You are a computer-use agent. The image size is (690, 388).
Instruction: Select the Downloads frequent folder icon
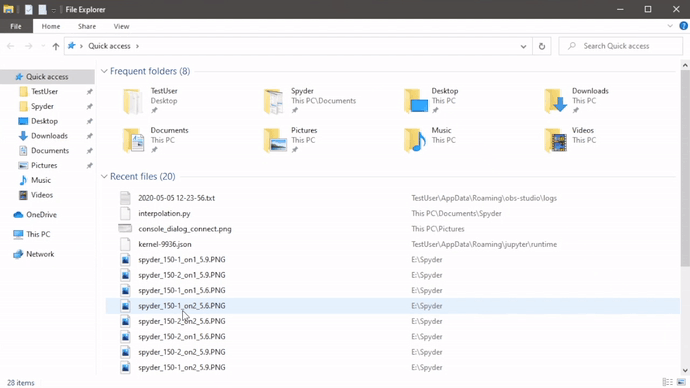[555, 101]
